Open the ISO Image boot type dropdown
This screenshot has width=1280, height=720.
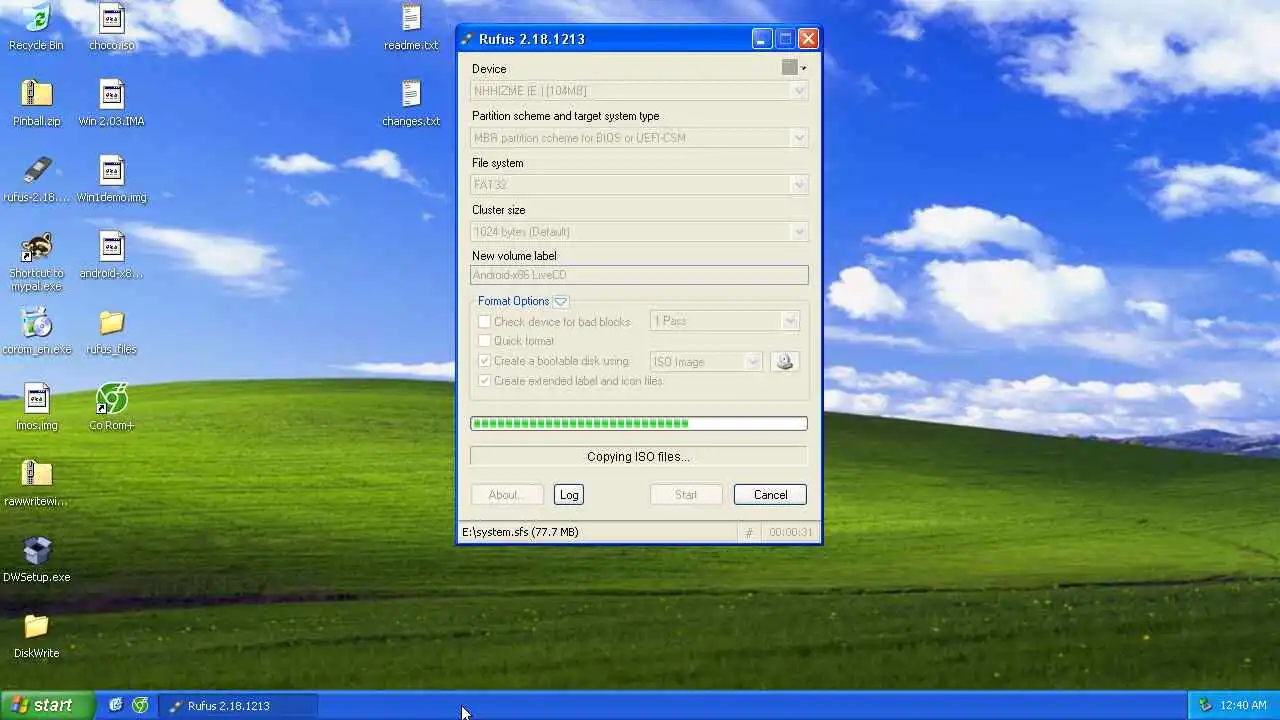pyautogui.click(x=706, y=362)
